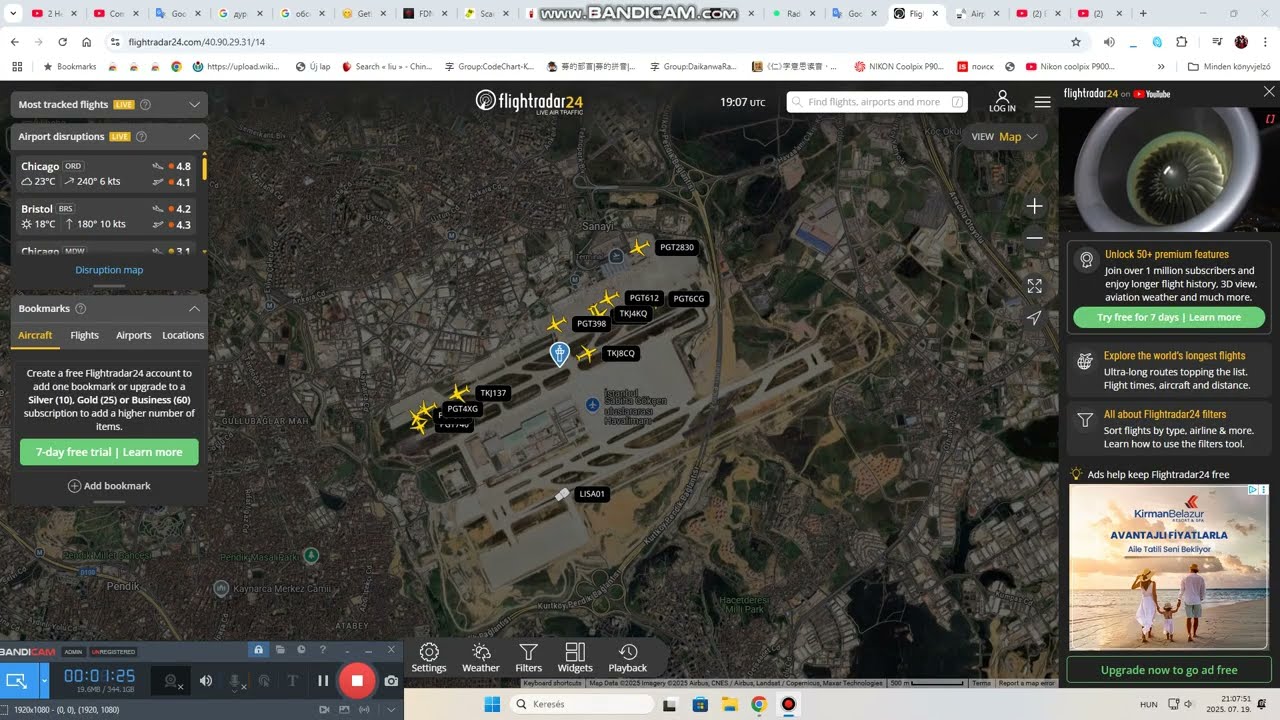Open info icon next to Bookmarks

80,309
